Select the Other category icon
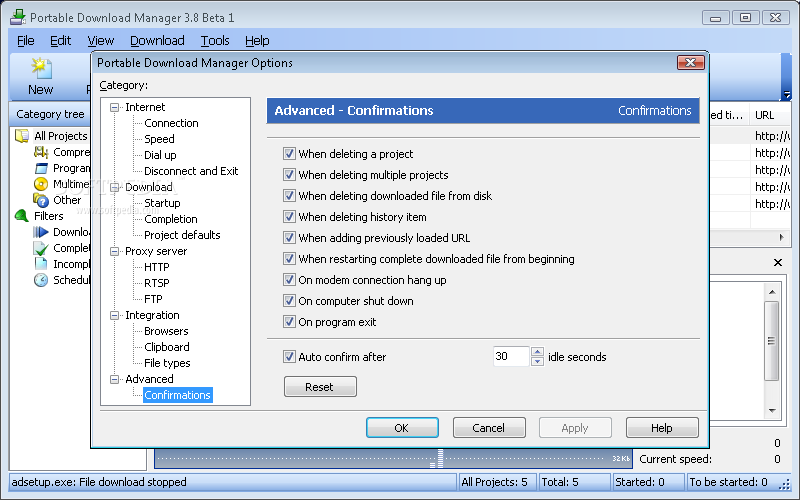The width and height of the screenshot is (800, 500). [41, 200]
